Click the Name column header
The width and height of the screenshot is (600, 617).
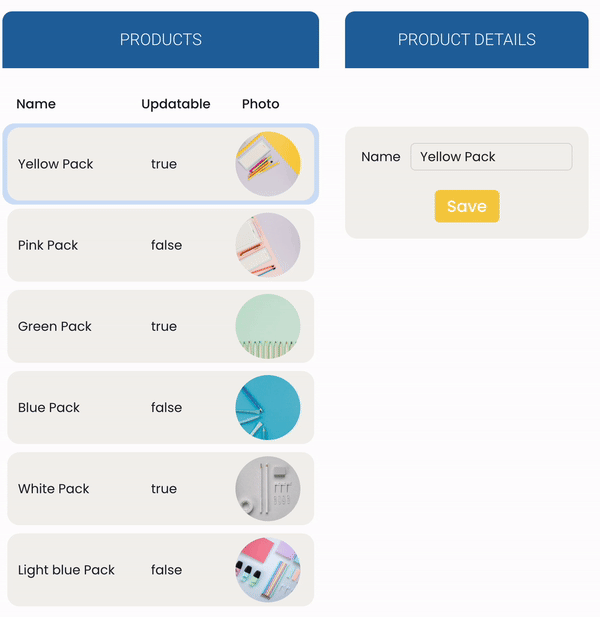click(36, 104)
